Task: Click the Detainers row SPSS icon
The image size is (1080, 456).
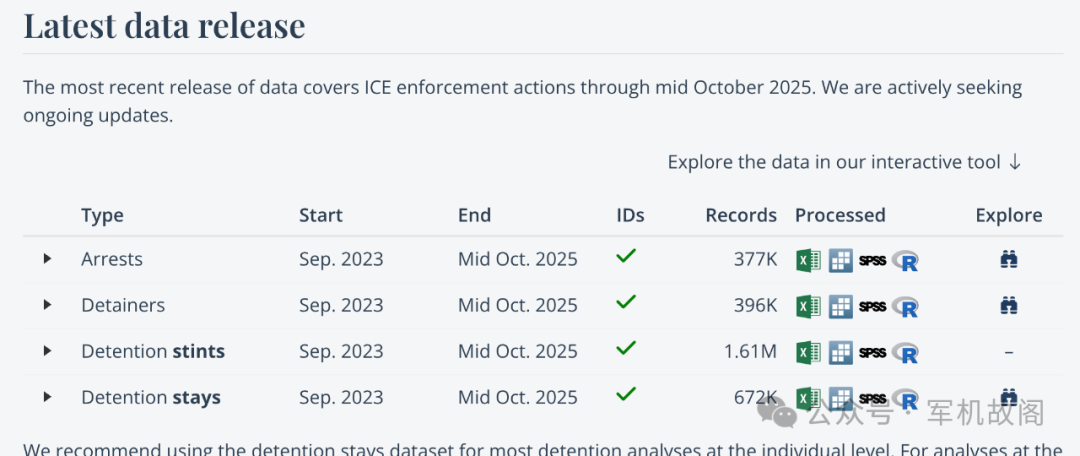Action: 872,307
